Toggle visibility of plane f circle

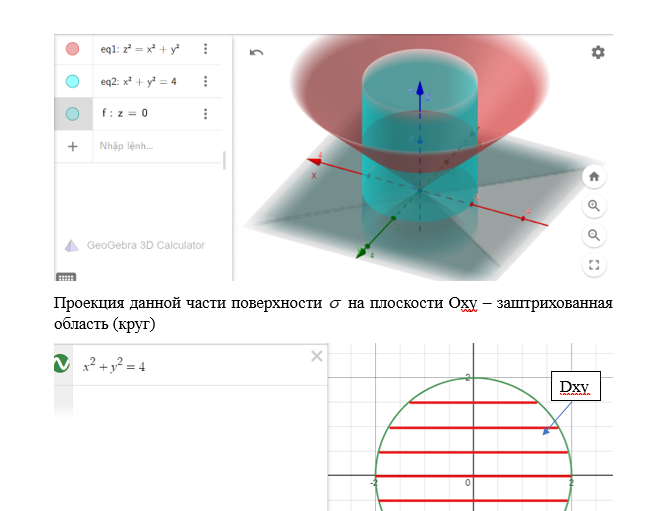72,114
